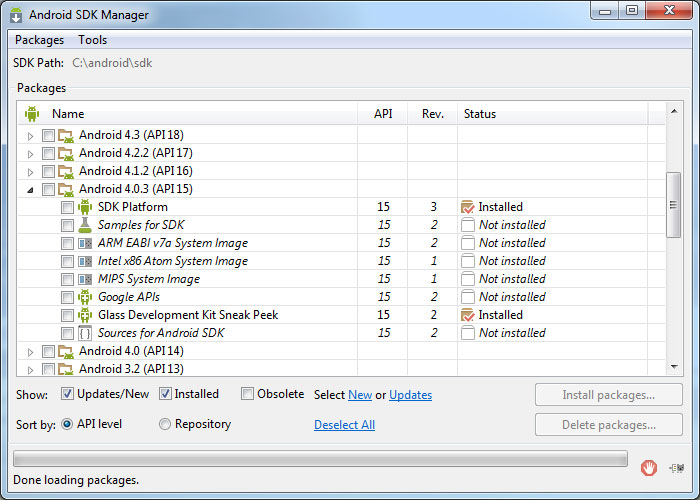The image size is (700, 500).
Task: Expand the Android 4.0 (API 14) node
Action: (x=30, y=352)
